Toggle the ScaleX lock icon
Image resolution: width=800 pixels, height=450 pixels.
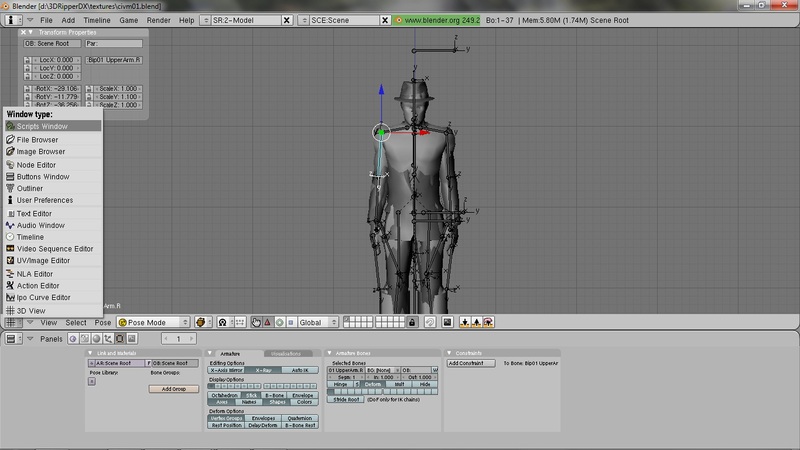tap(89, 89)
